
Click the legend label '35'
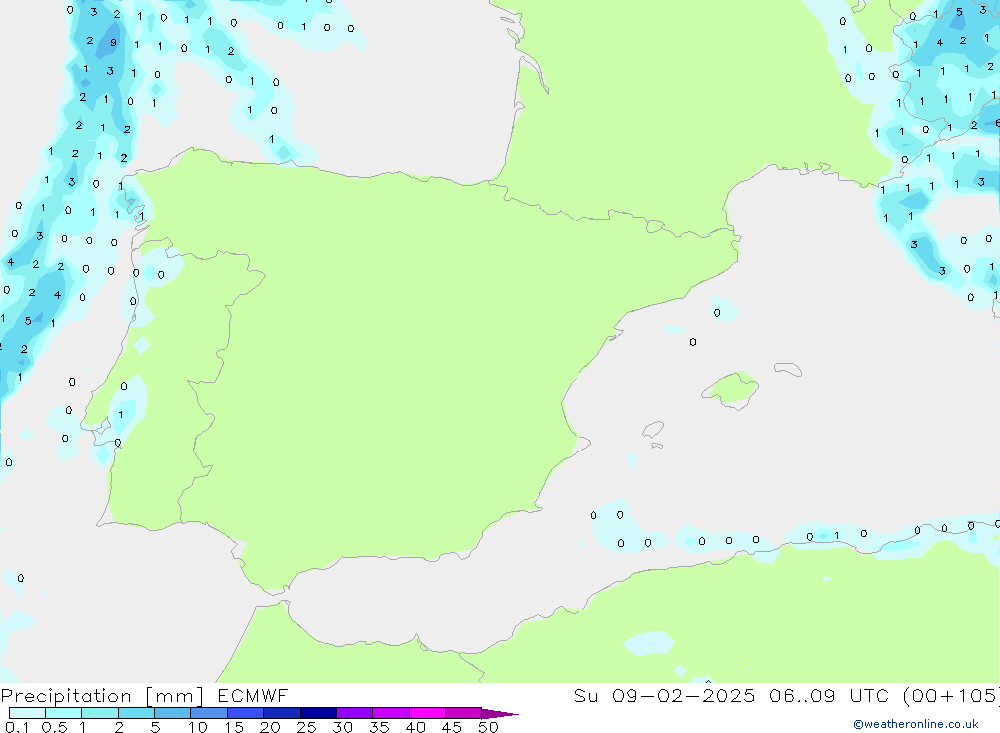(379, 727)
